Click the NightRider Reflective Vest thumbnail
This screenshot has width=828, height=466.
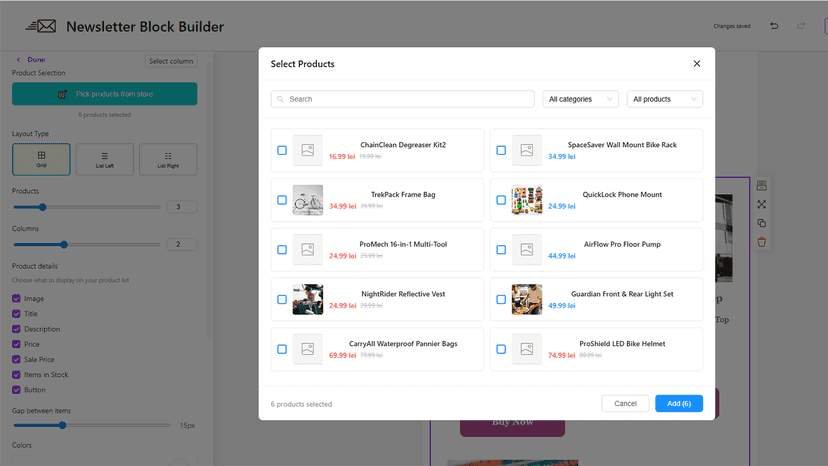308,299
